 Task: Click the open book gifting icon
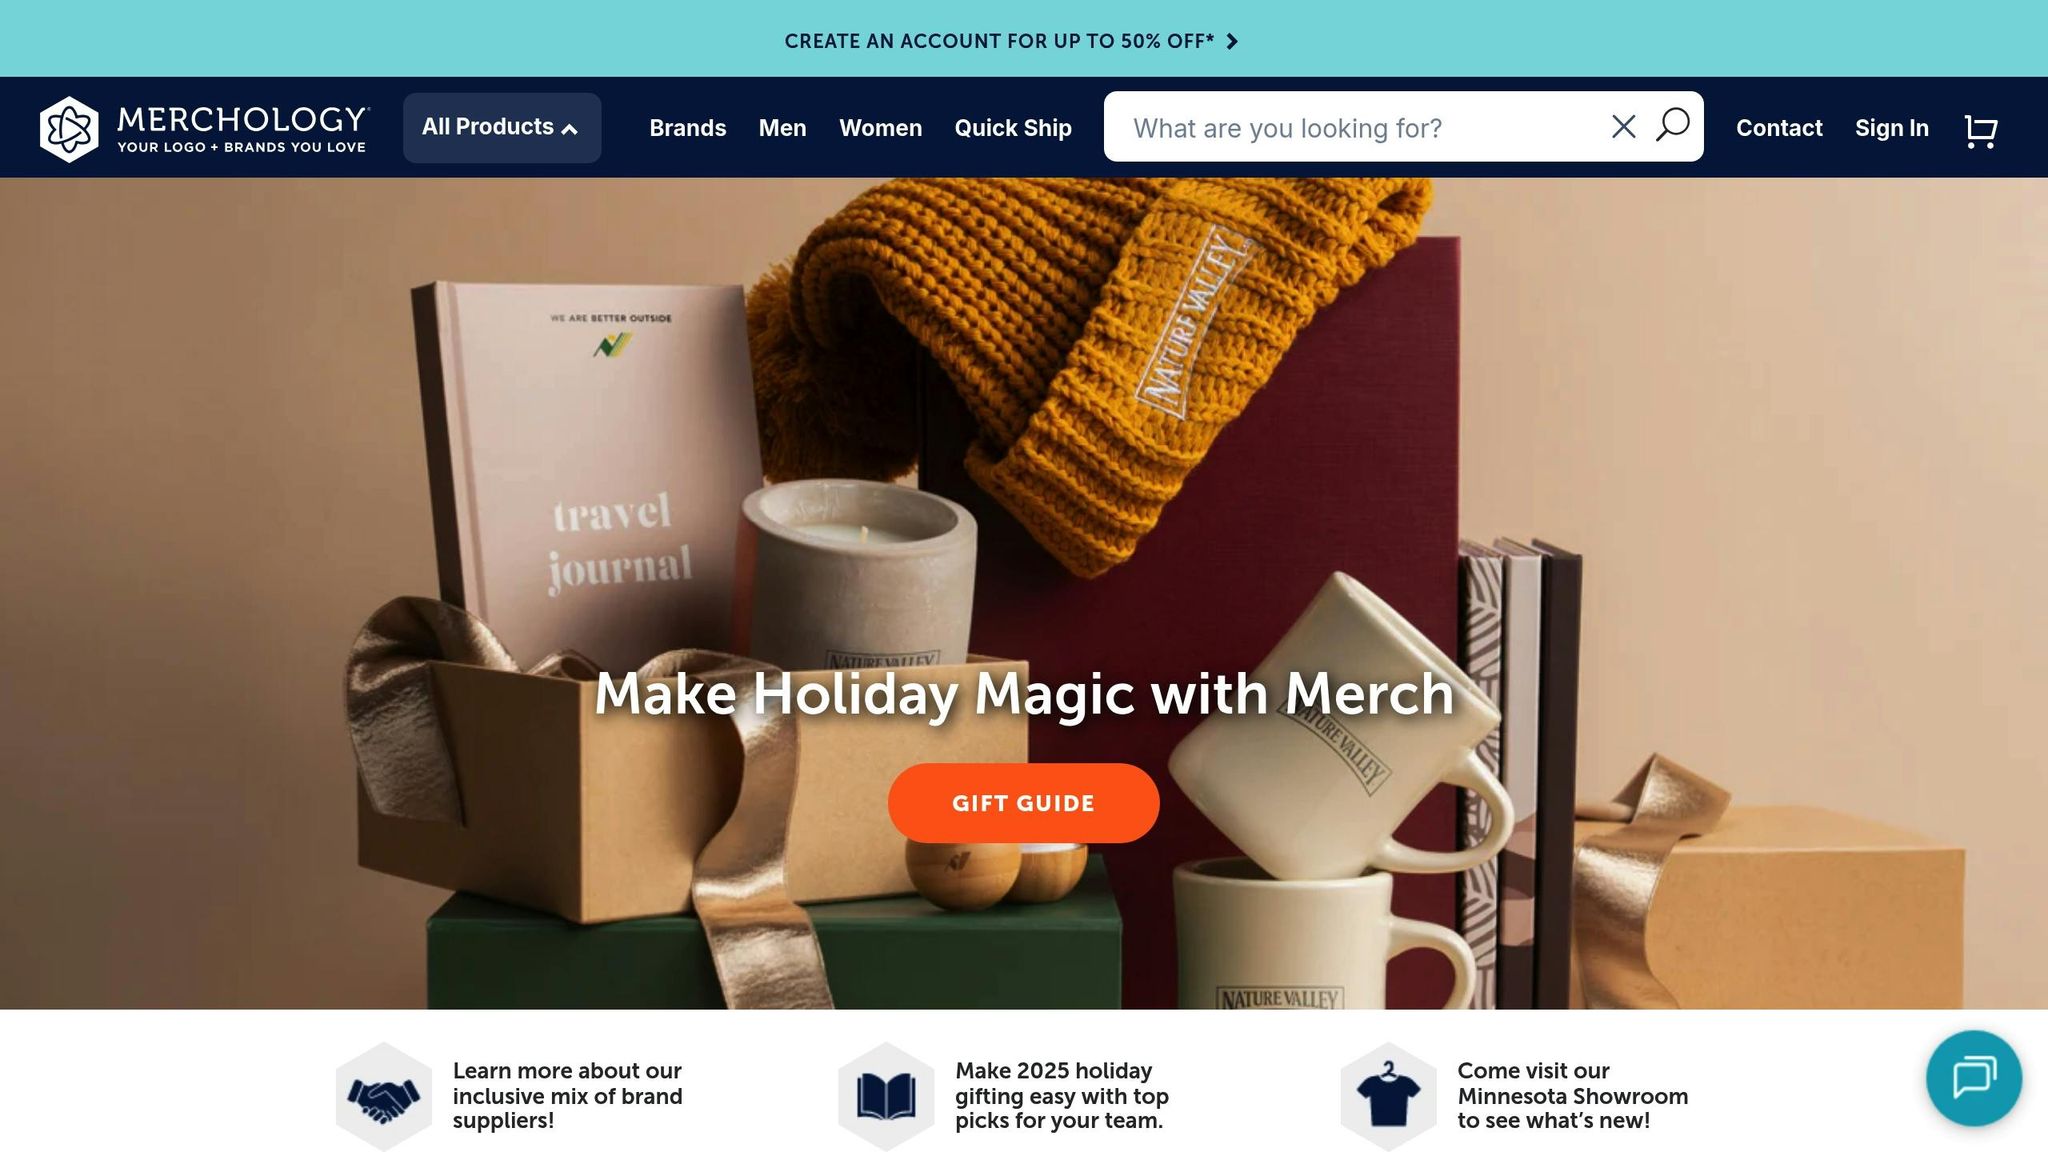tap(886, 1097)
